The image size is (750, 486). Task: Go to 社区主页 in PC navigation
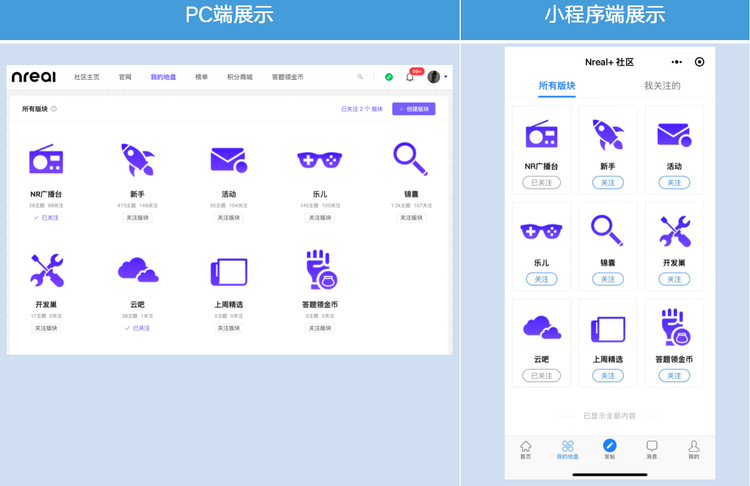(x=87, y=77)
